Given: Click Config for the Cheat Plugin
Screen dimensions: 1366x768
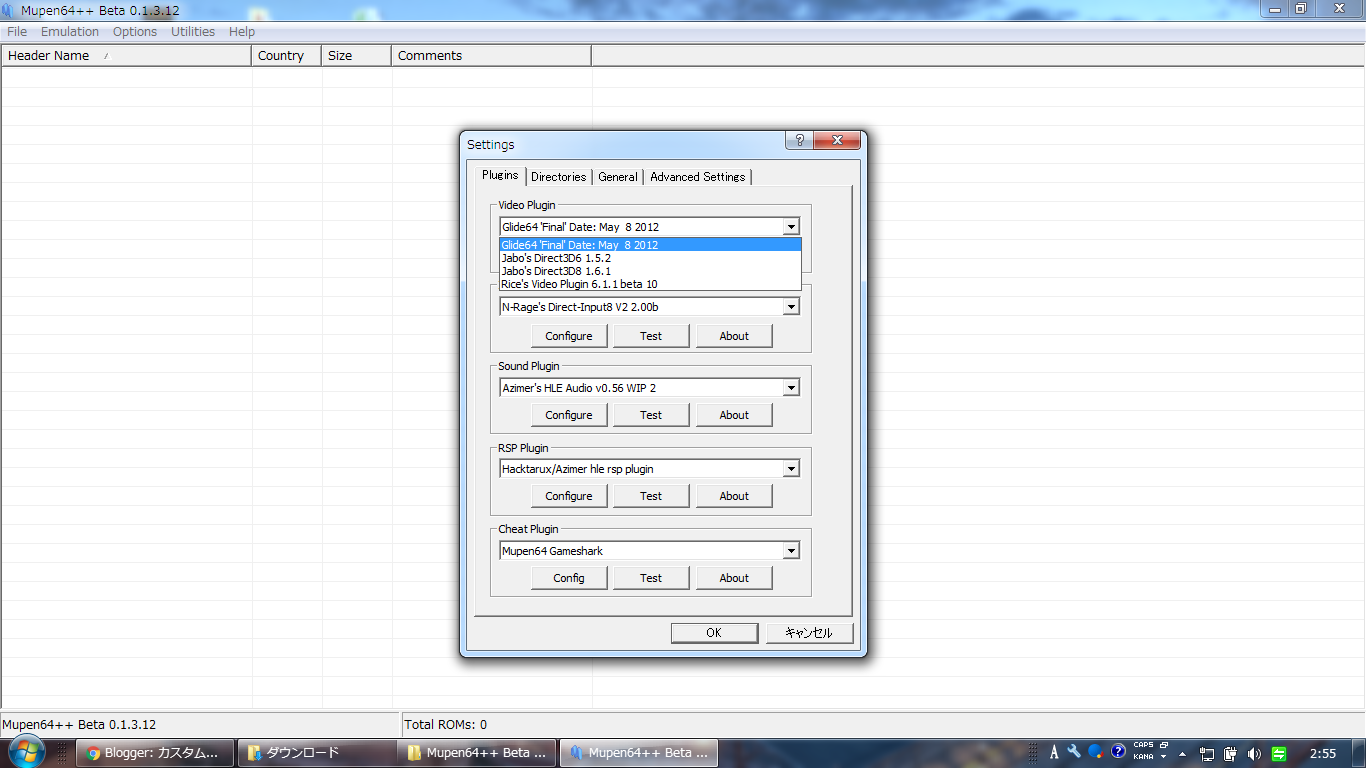Looking at the screenshot, I should [x=569, y=578].
